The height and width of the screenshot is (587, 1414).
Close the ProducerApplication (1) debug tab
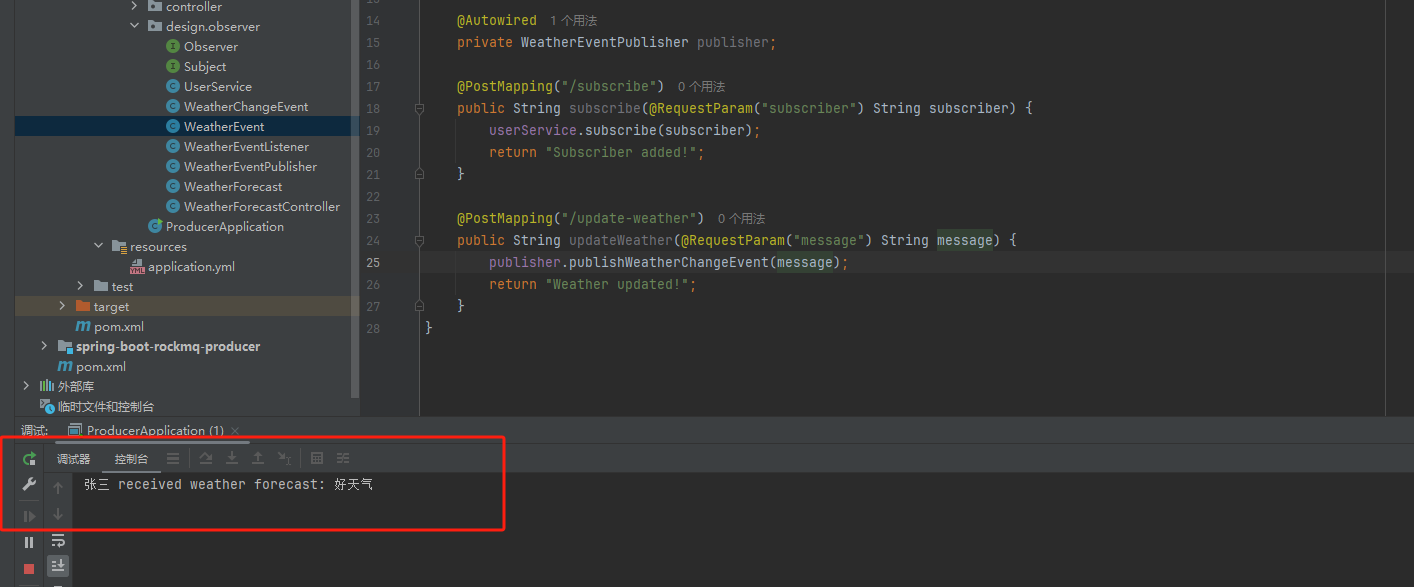point(235,431)
